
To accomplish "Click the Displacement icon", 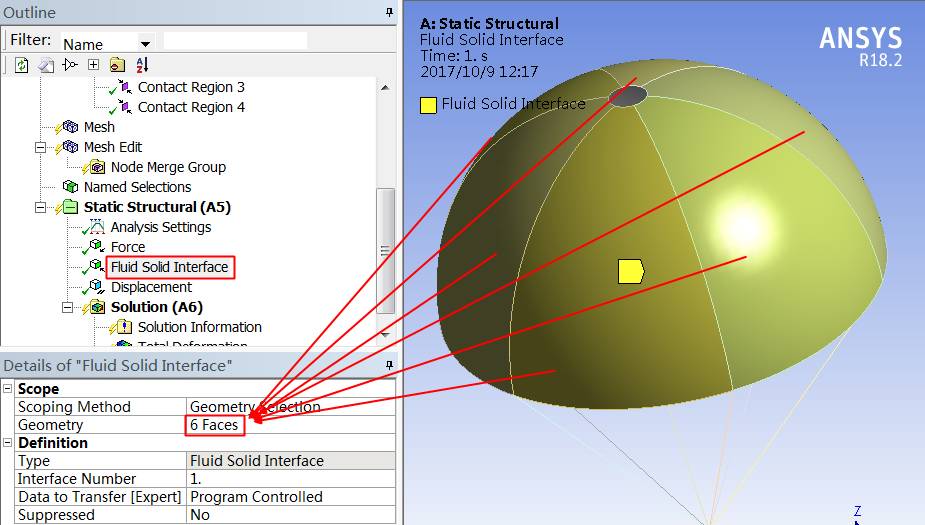I will 97,287.
